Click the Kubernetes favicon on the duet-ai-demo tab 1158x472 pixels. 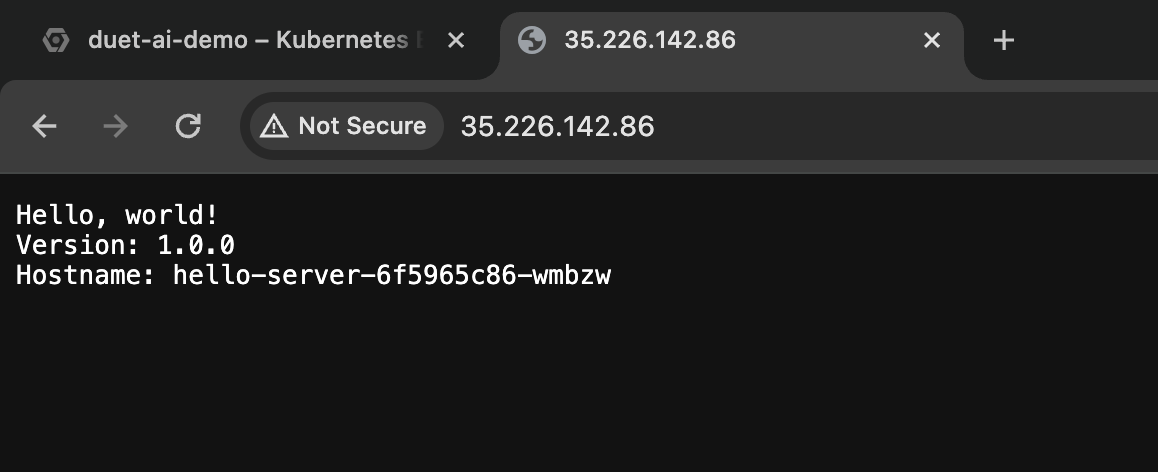[x=55, y=40]
